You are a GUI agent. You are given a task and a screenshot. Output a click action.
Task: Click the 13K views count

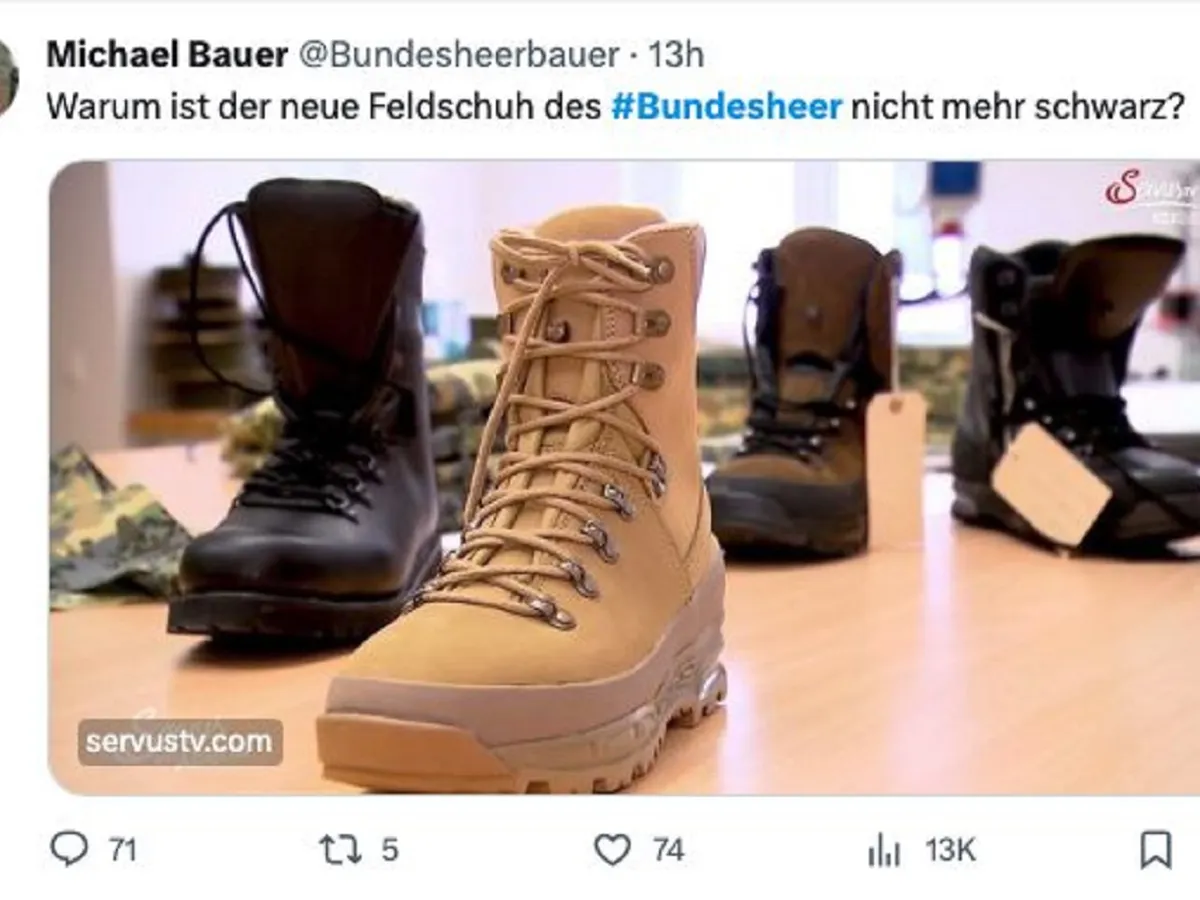(x=950, y=851)
